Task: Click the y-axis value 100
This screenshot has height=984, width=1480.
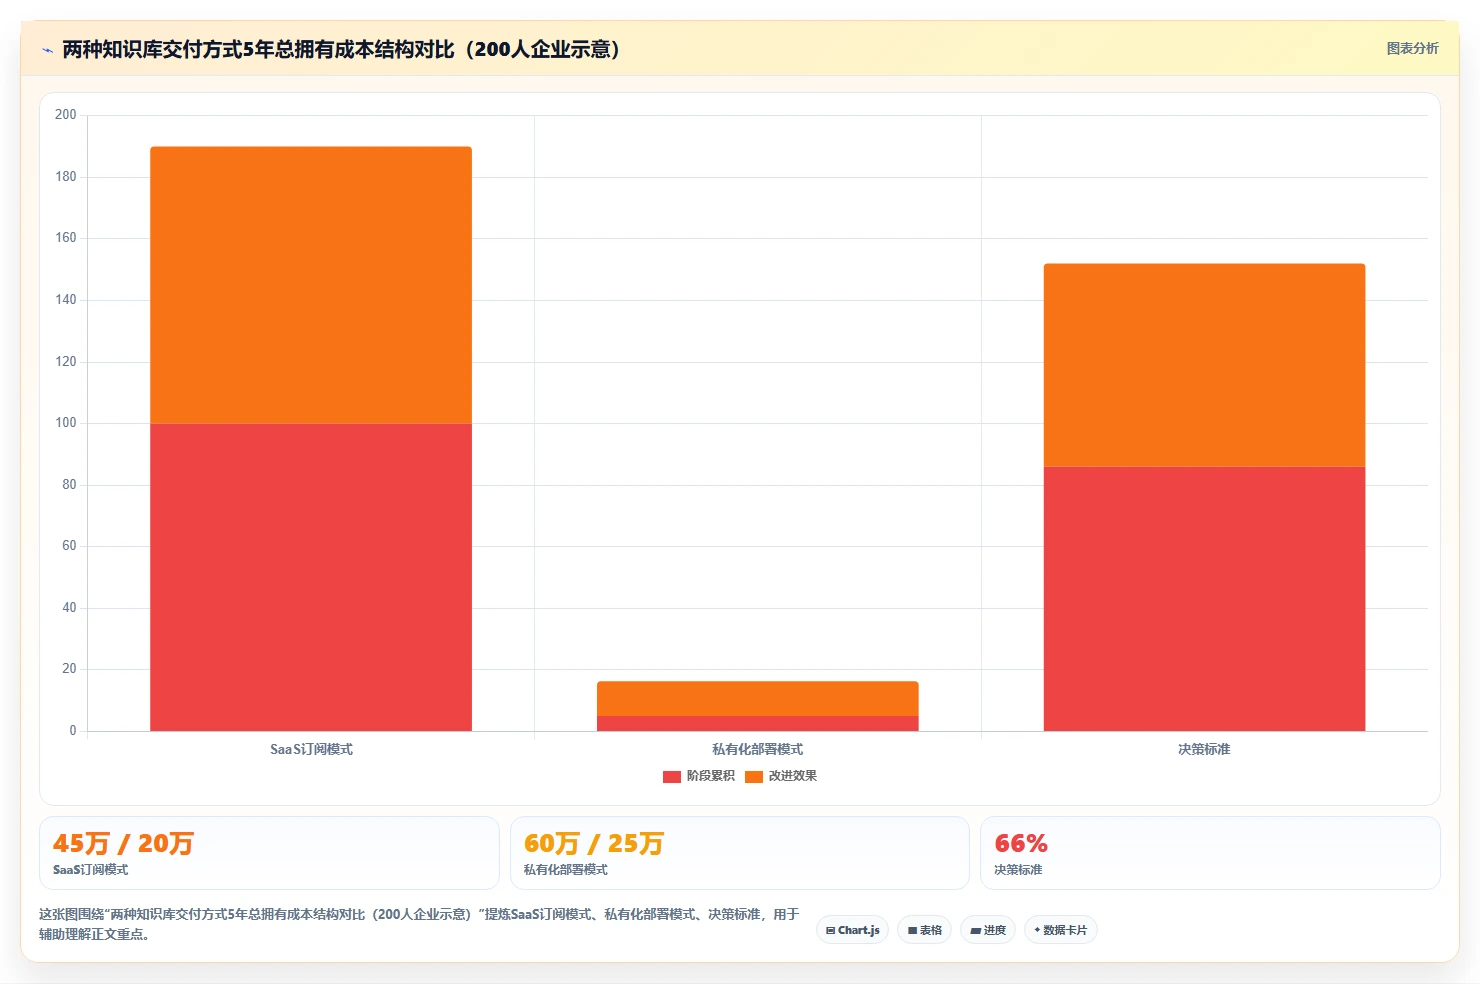Action: click(x=66, y=423)
